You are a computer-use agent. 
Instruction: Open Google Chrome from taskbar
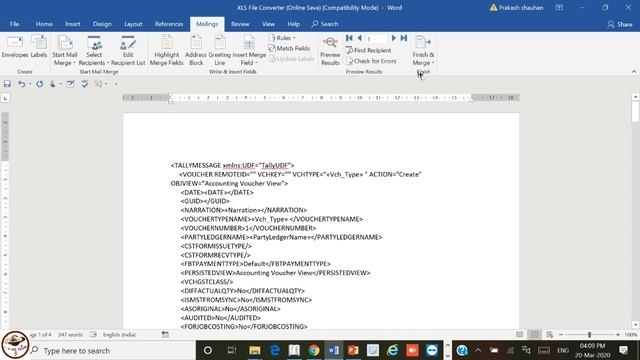tap(314, 351)
